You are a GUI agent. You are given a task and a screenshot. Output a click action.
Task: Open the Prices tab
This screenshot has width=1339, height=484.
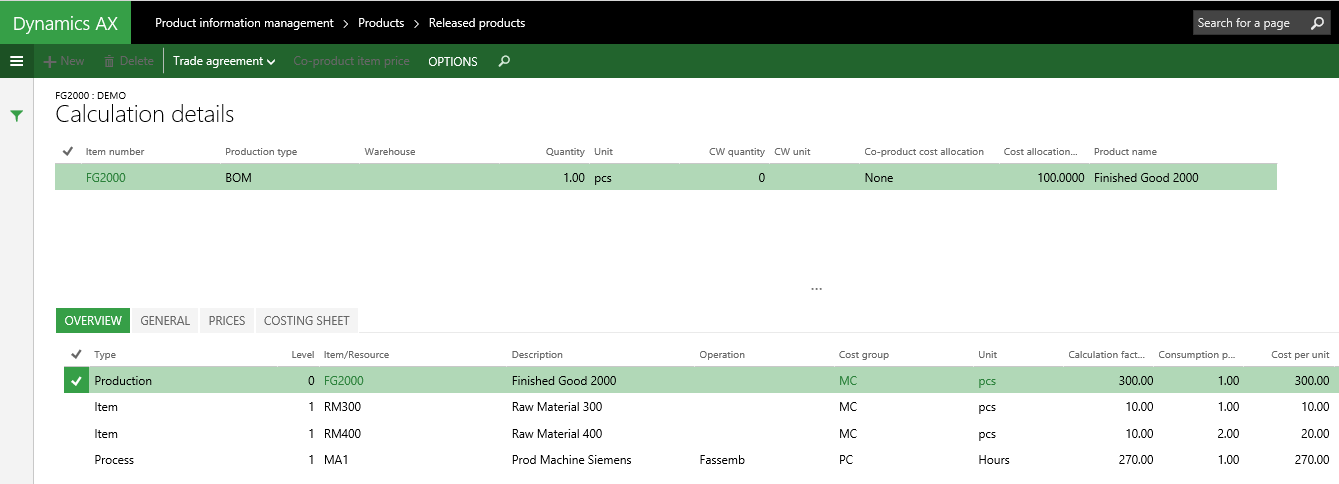point(227,320)
